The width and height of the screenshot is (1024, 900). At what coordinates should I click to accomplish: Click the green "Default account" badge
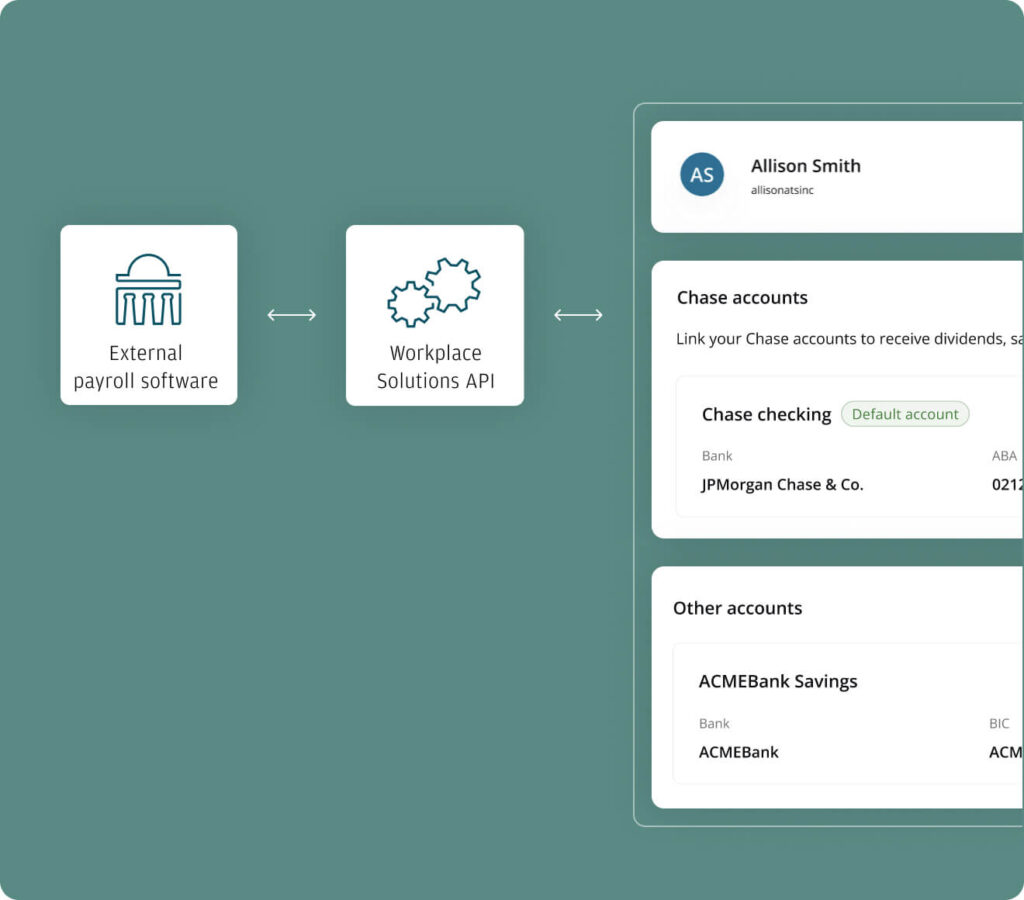(905, 414)
